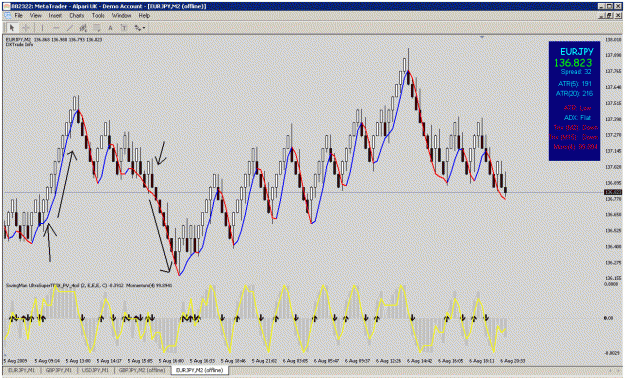Click the 6 Aug 14:42 time label
This screenshot has height=378, width=625.
click(x=419, y=361)
